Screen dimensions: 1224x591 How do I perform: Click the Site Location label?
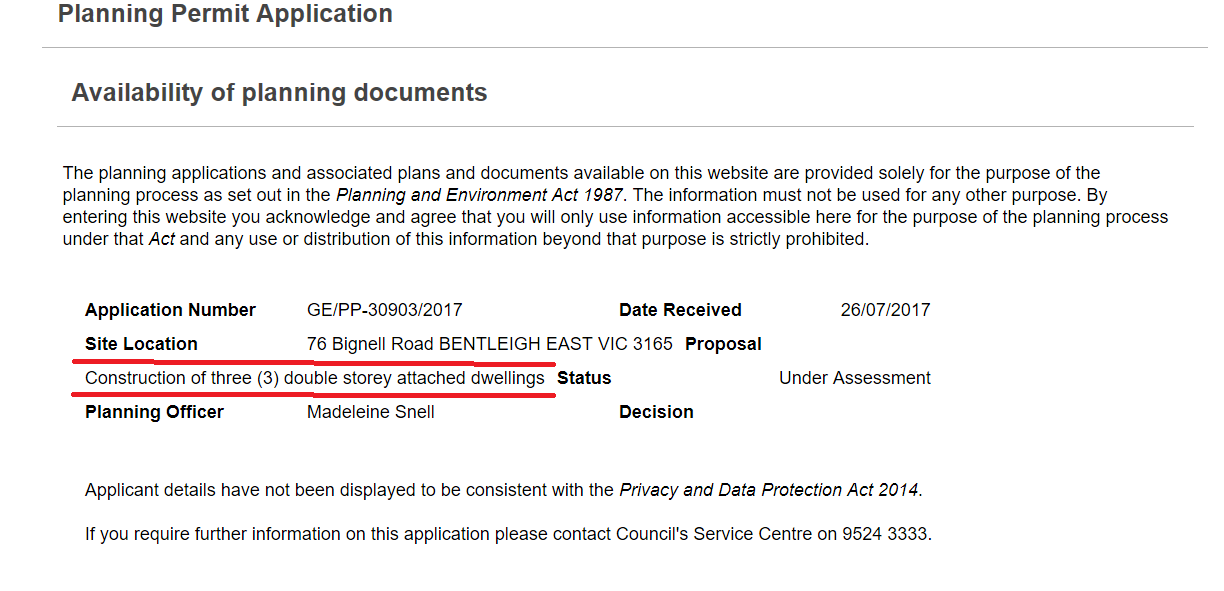point(141,344)
